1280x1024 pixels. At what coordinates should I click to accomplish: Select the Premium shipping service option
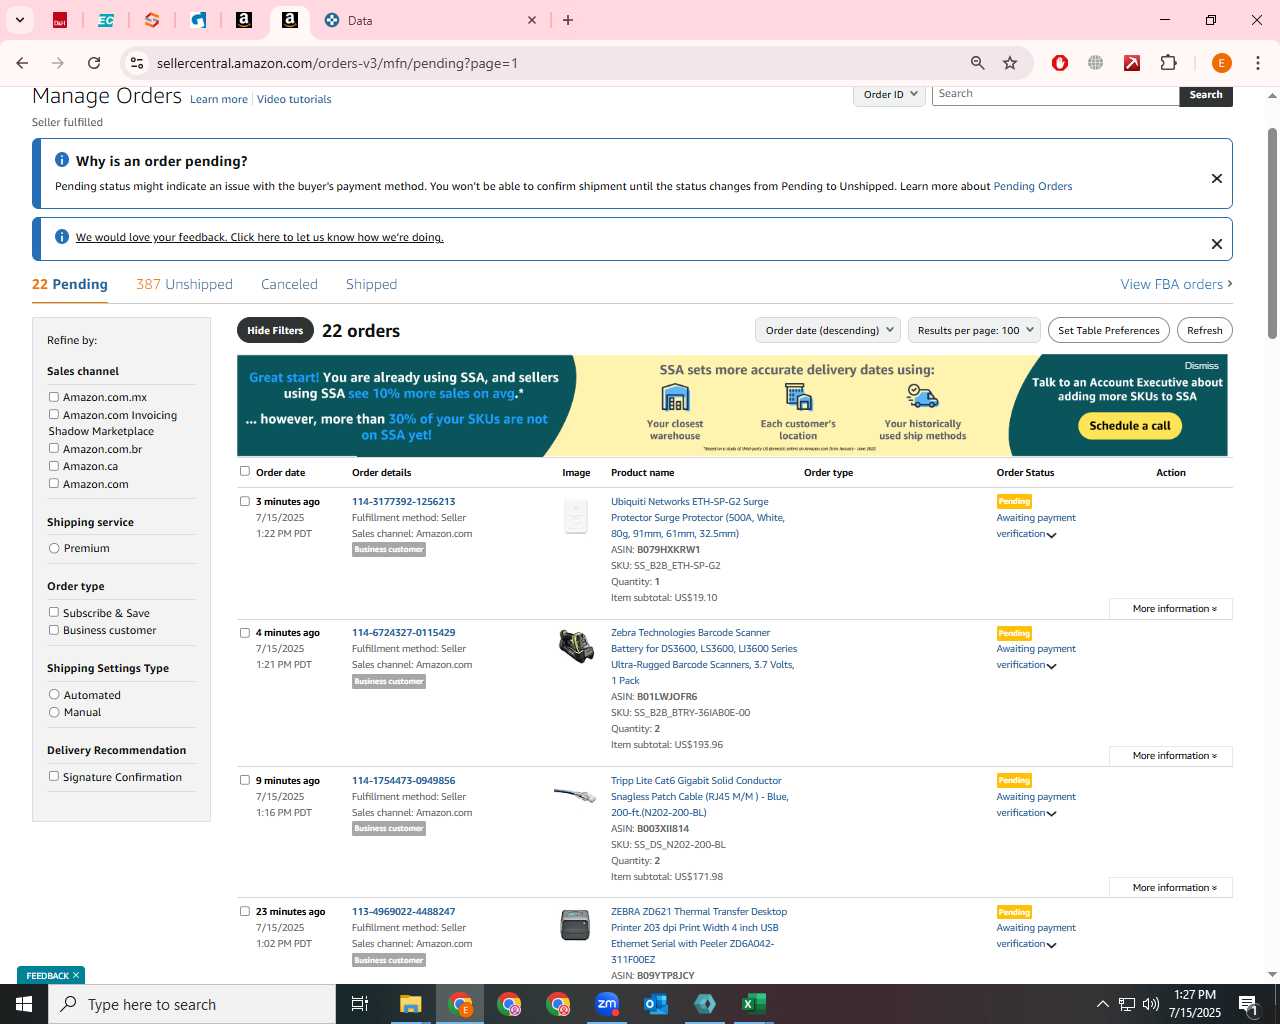[x=54, y=548]
